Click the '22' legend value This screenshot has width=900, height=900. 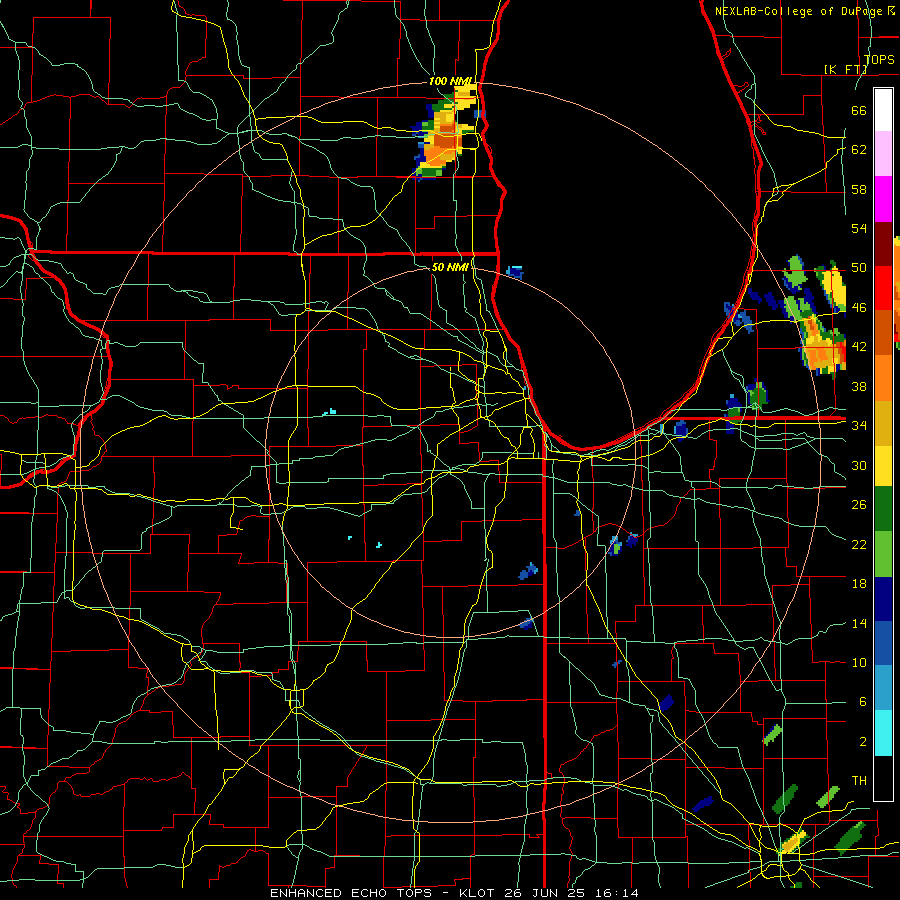859,545
